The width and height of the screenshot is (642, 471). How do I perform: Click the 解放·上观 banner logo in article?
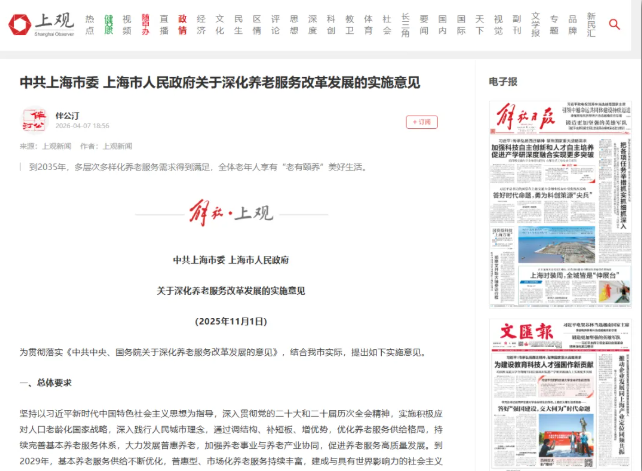[x=231, y=213]
